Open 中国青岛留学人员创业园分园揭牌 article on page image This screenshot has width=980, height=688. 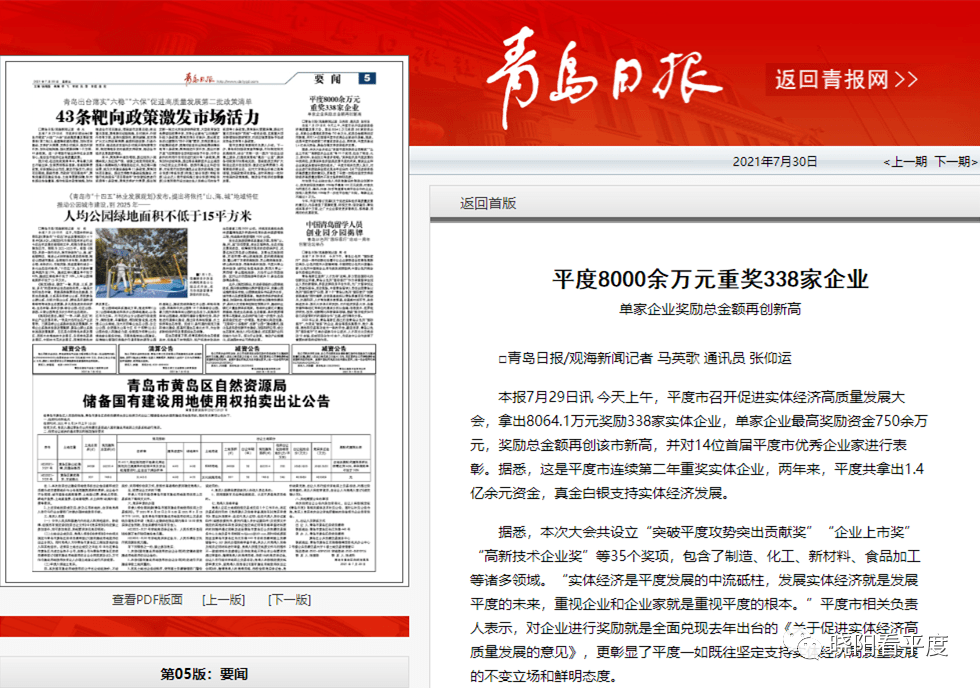click(334, 228)
